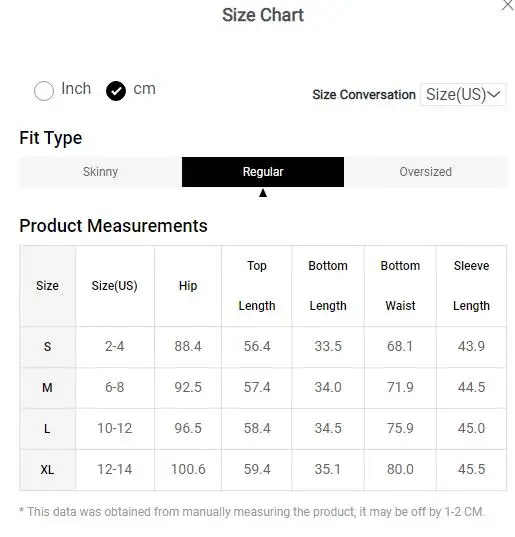Close the Size Chart dialog
The image size is (515, 537).
tap(508, 5)
